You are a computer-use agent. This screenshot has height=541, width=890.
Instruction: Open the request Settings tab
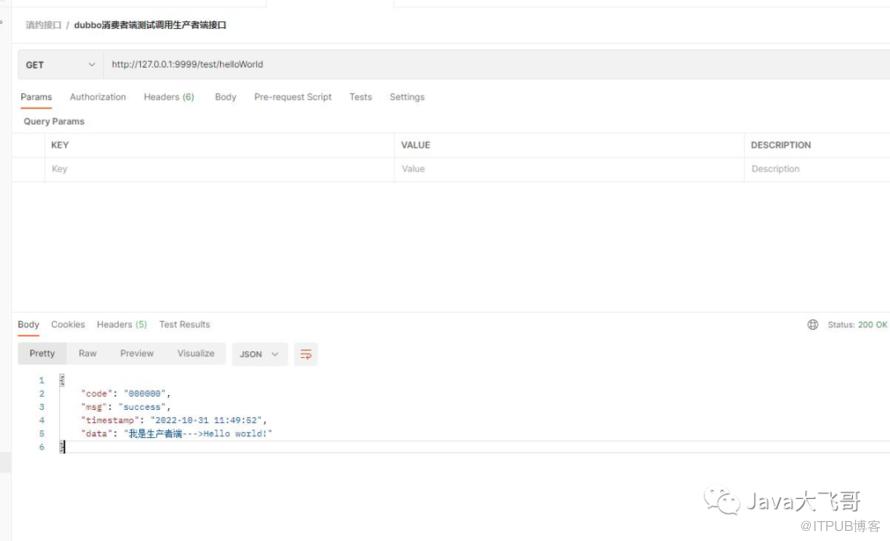tap(407, 97)
